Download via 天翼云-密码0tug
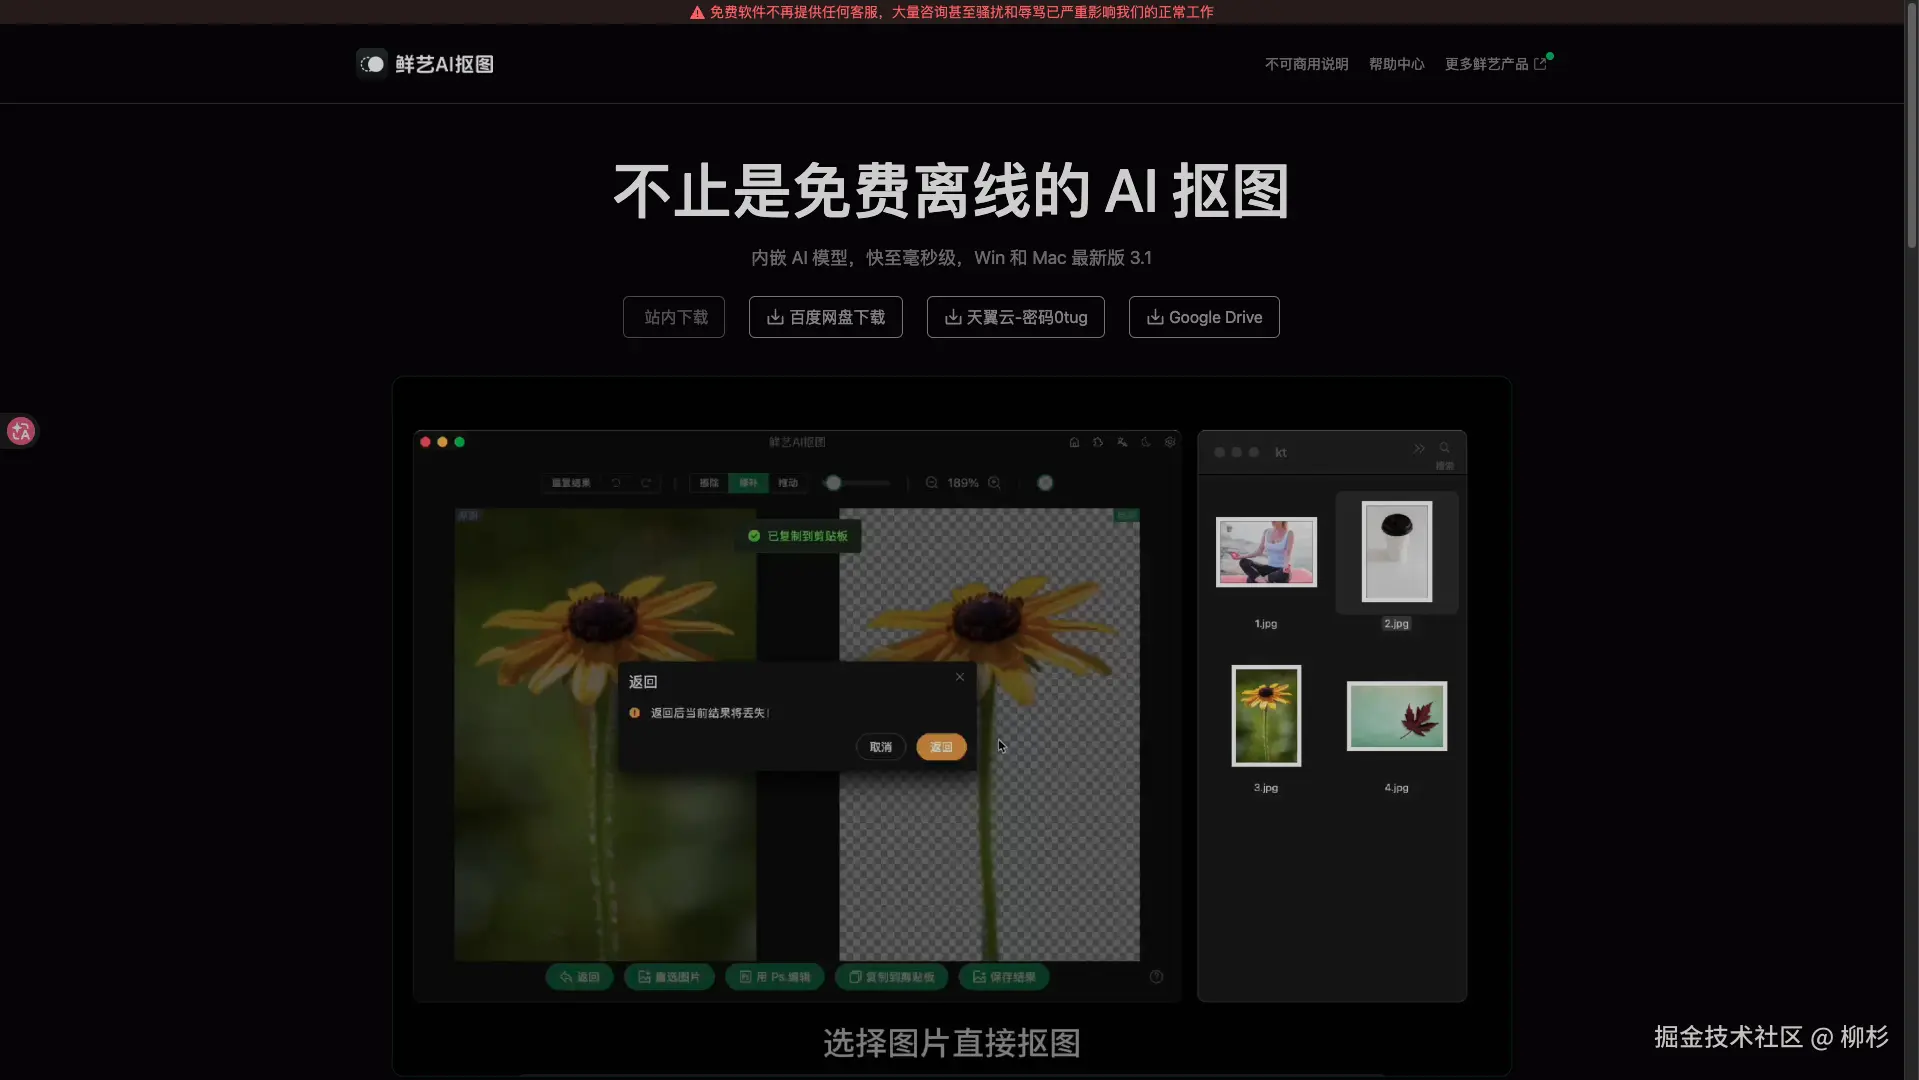The image size is (1919, 1080). [x=1016, y=317]
